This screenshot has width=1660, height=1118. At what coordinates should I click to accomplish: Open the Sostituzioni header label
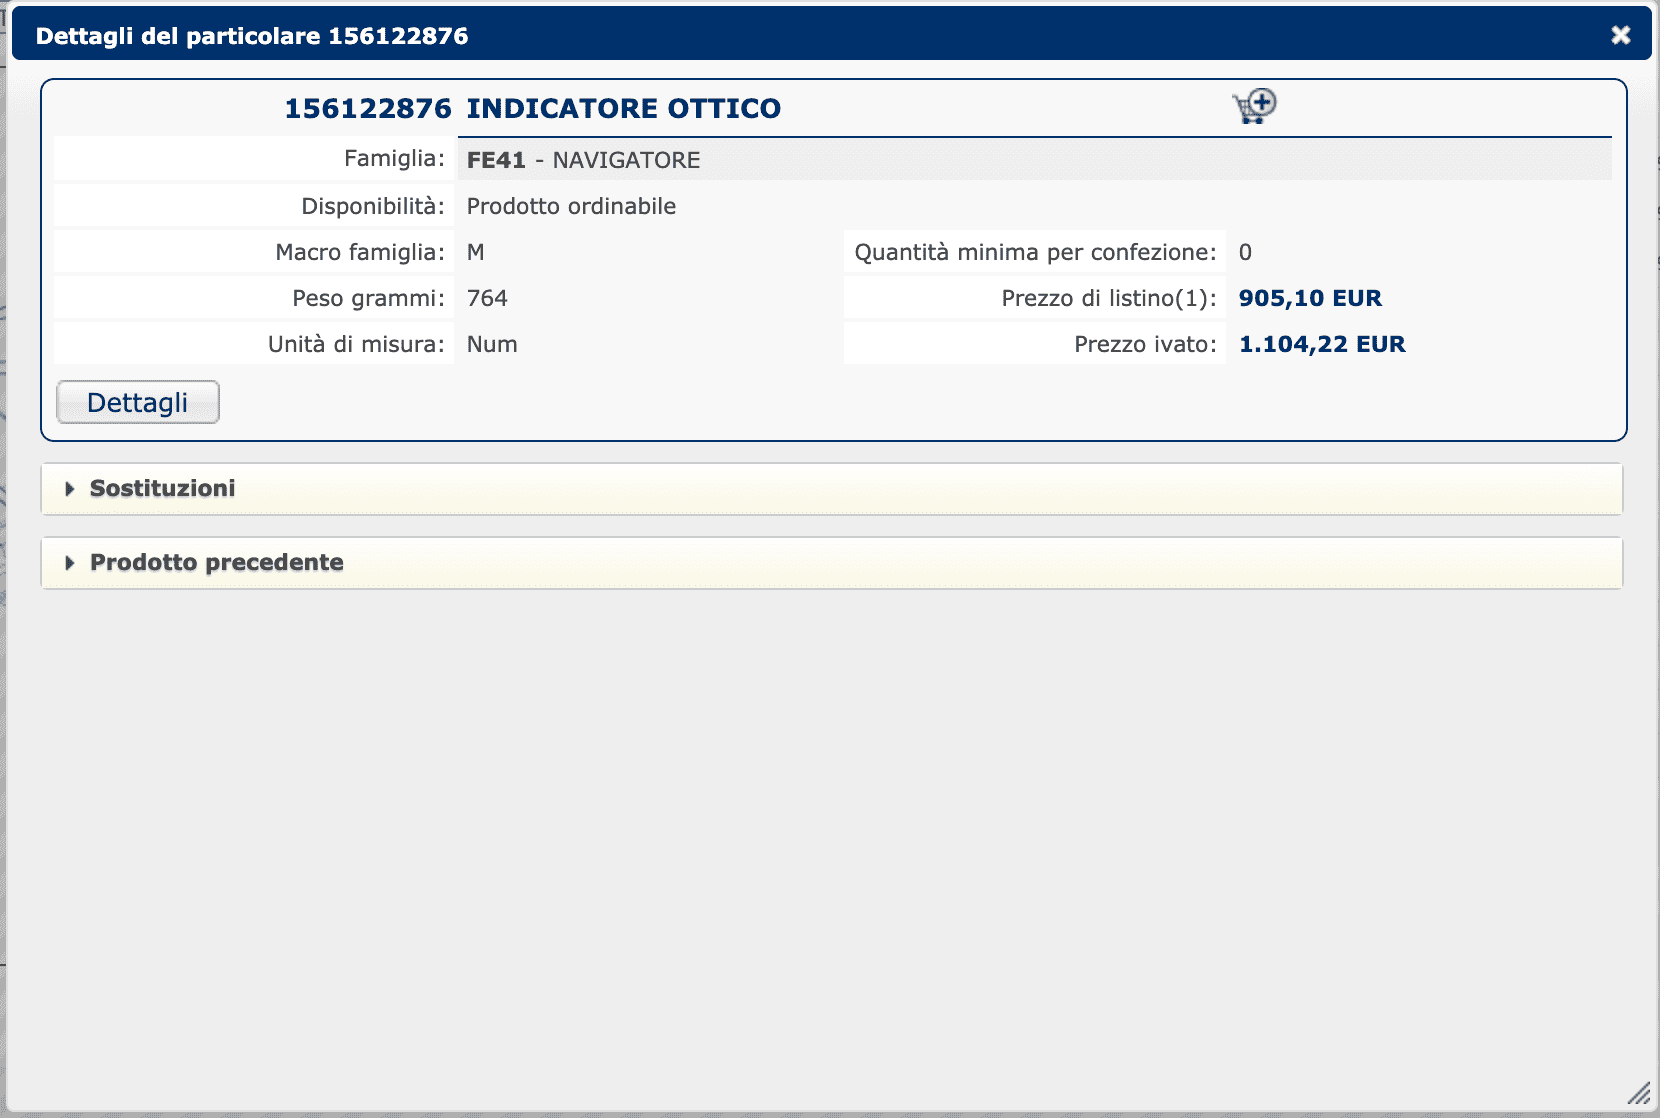pos(163,489)
